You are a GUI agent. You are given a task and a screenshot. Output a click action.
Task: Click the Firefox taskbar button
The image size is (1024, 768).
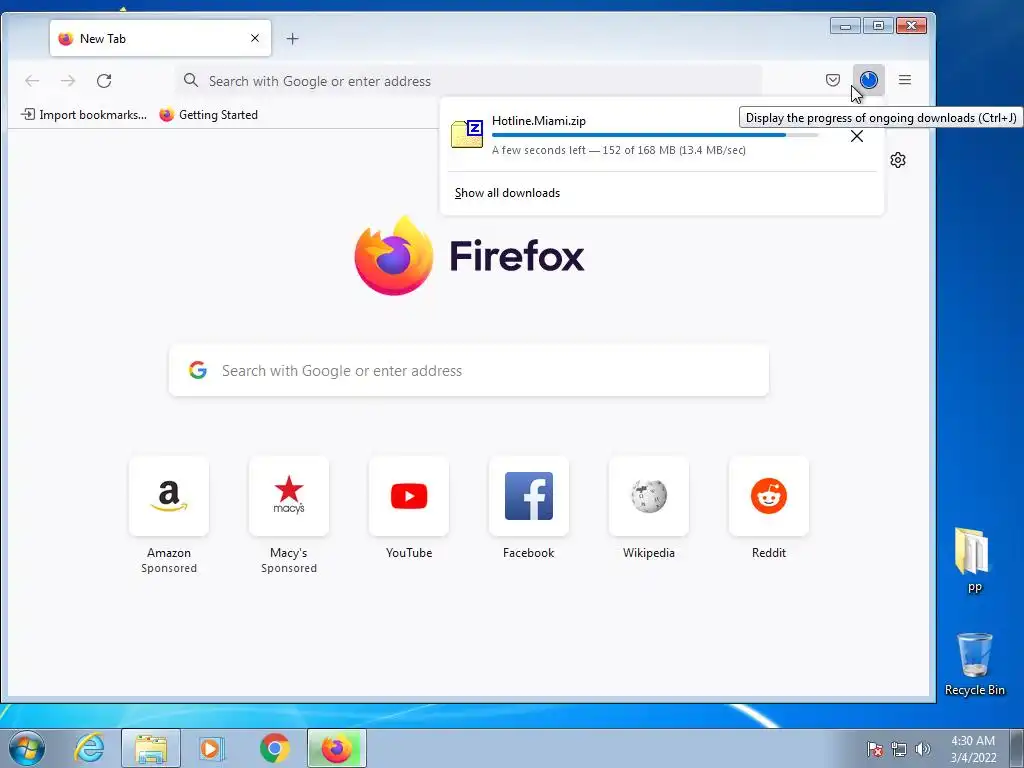(337, 748)
